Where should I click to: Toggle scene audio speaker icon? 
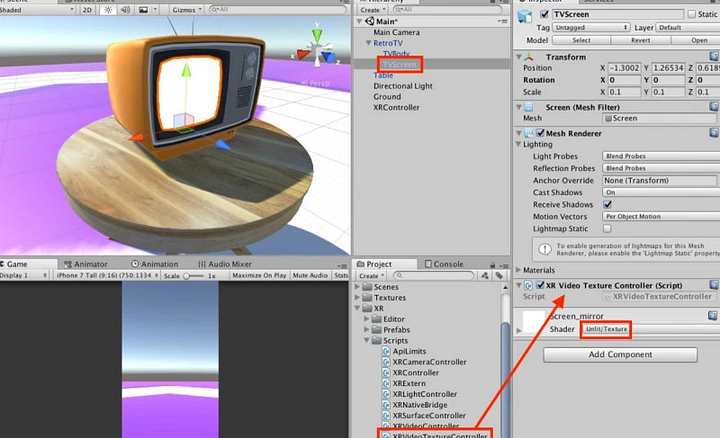point(125,10)
